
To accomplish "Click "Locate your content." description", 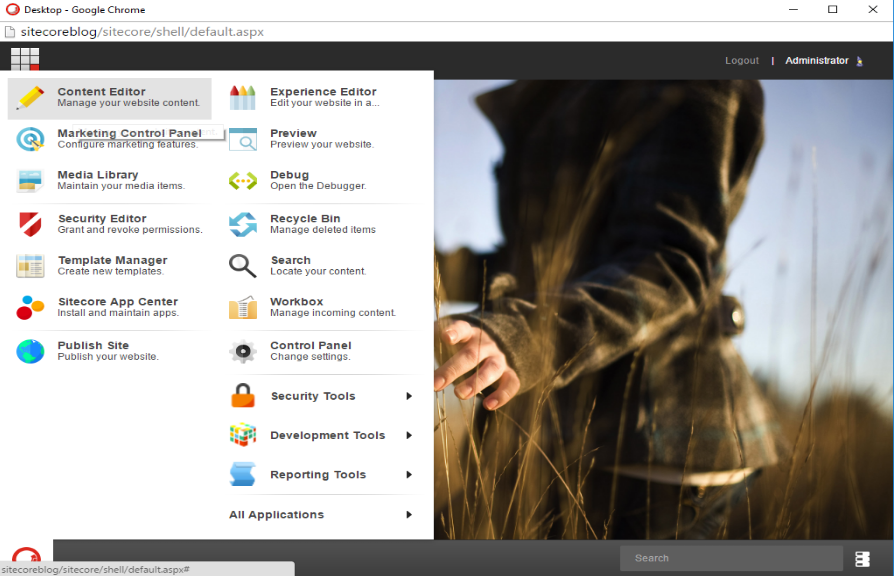I will pyautogui.click(x=318, y=271).
